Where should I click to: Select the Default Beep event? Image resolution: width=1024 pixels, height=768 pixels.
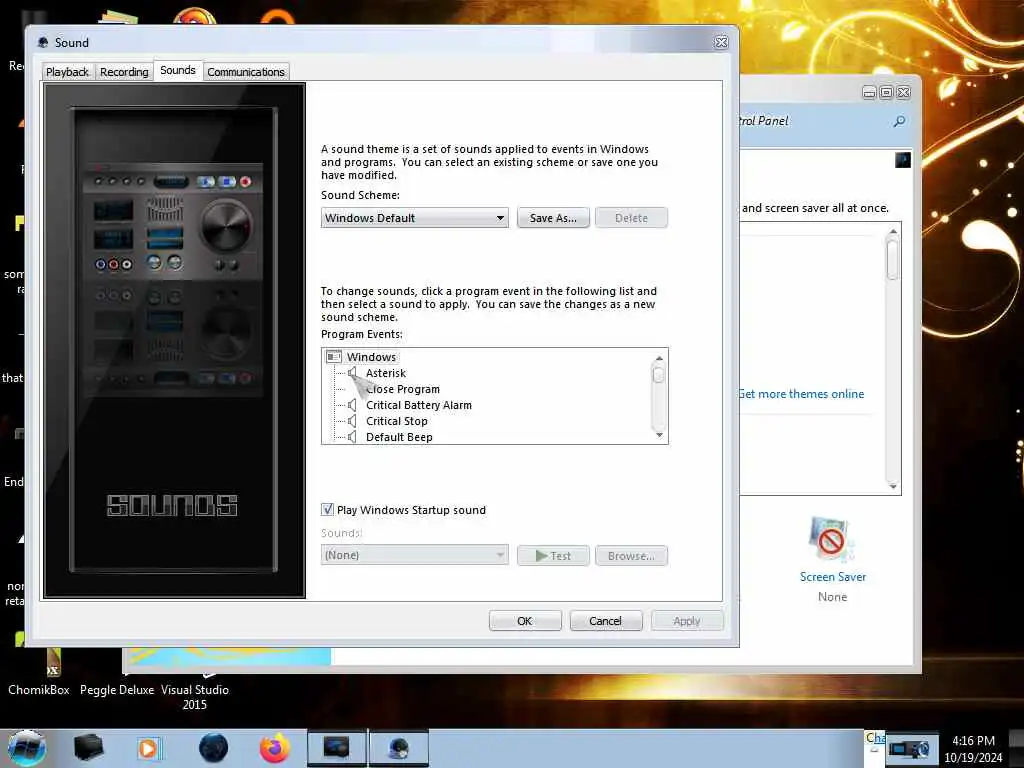click(399, 437)
